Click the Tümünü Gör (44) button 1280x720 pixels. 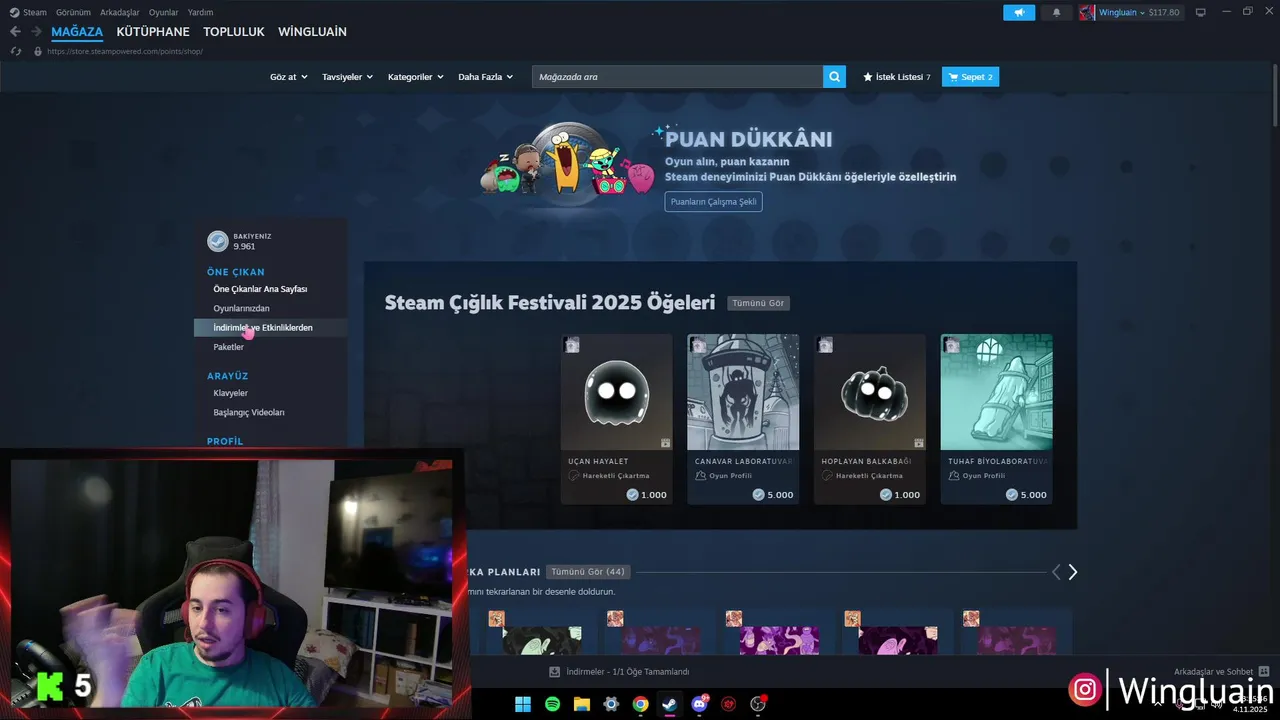[x=588, y=572]
